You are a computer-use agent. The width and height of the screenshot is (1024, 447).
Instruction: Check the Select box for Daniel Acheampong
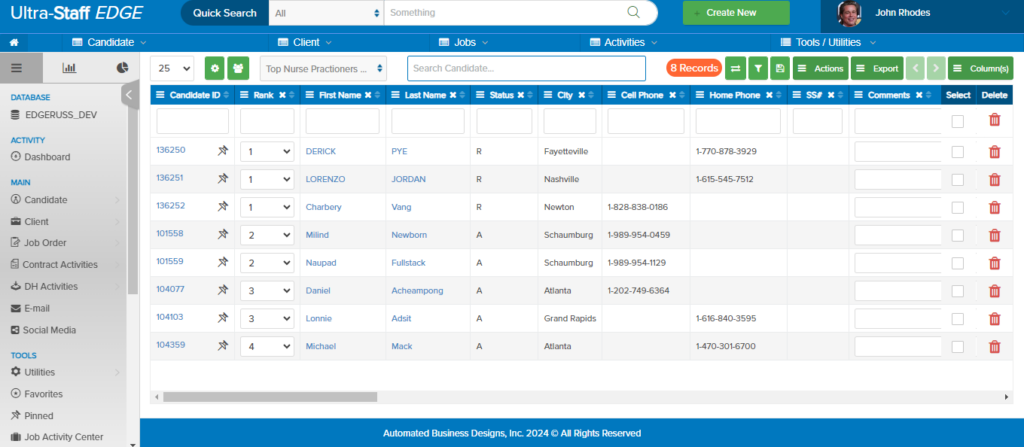(957, 291)
